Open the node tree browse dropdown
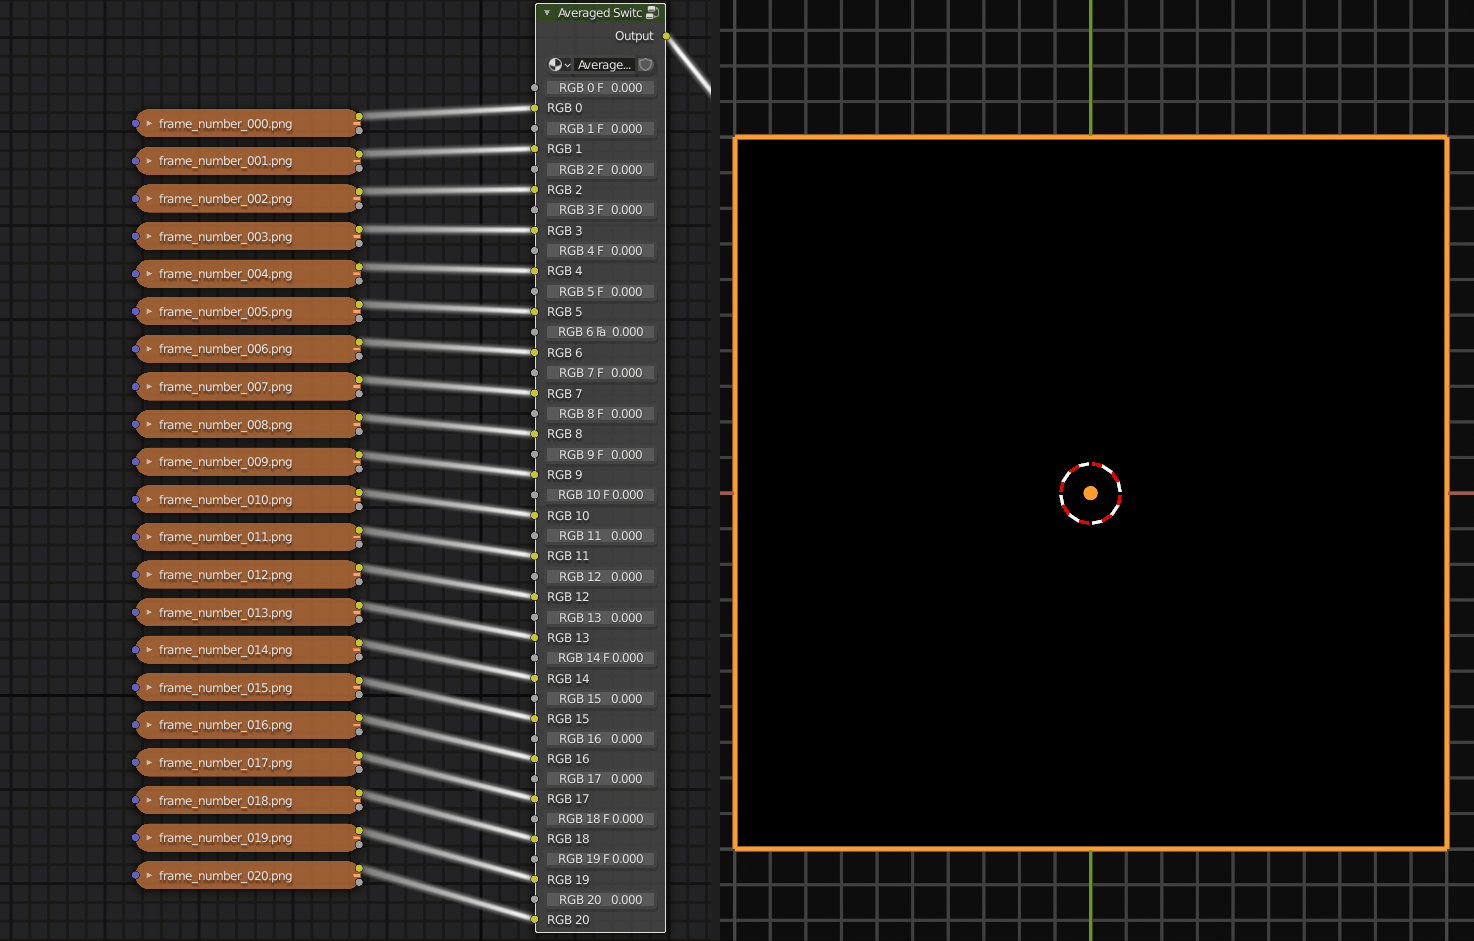Viewport: 1474px width, 941px height. (559, 65)
